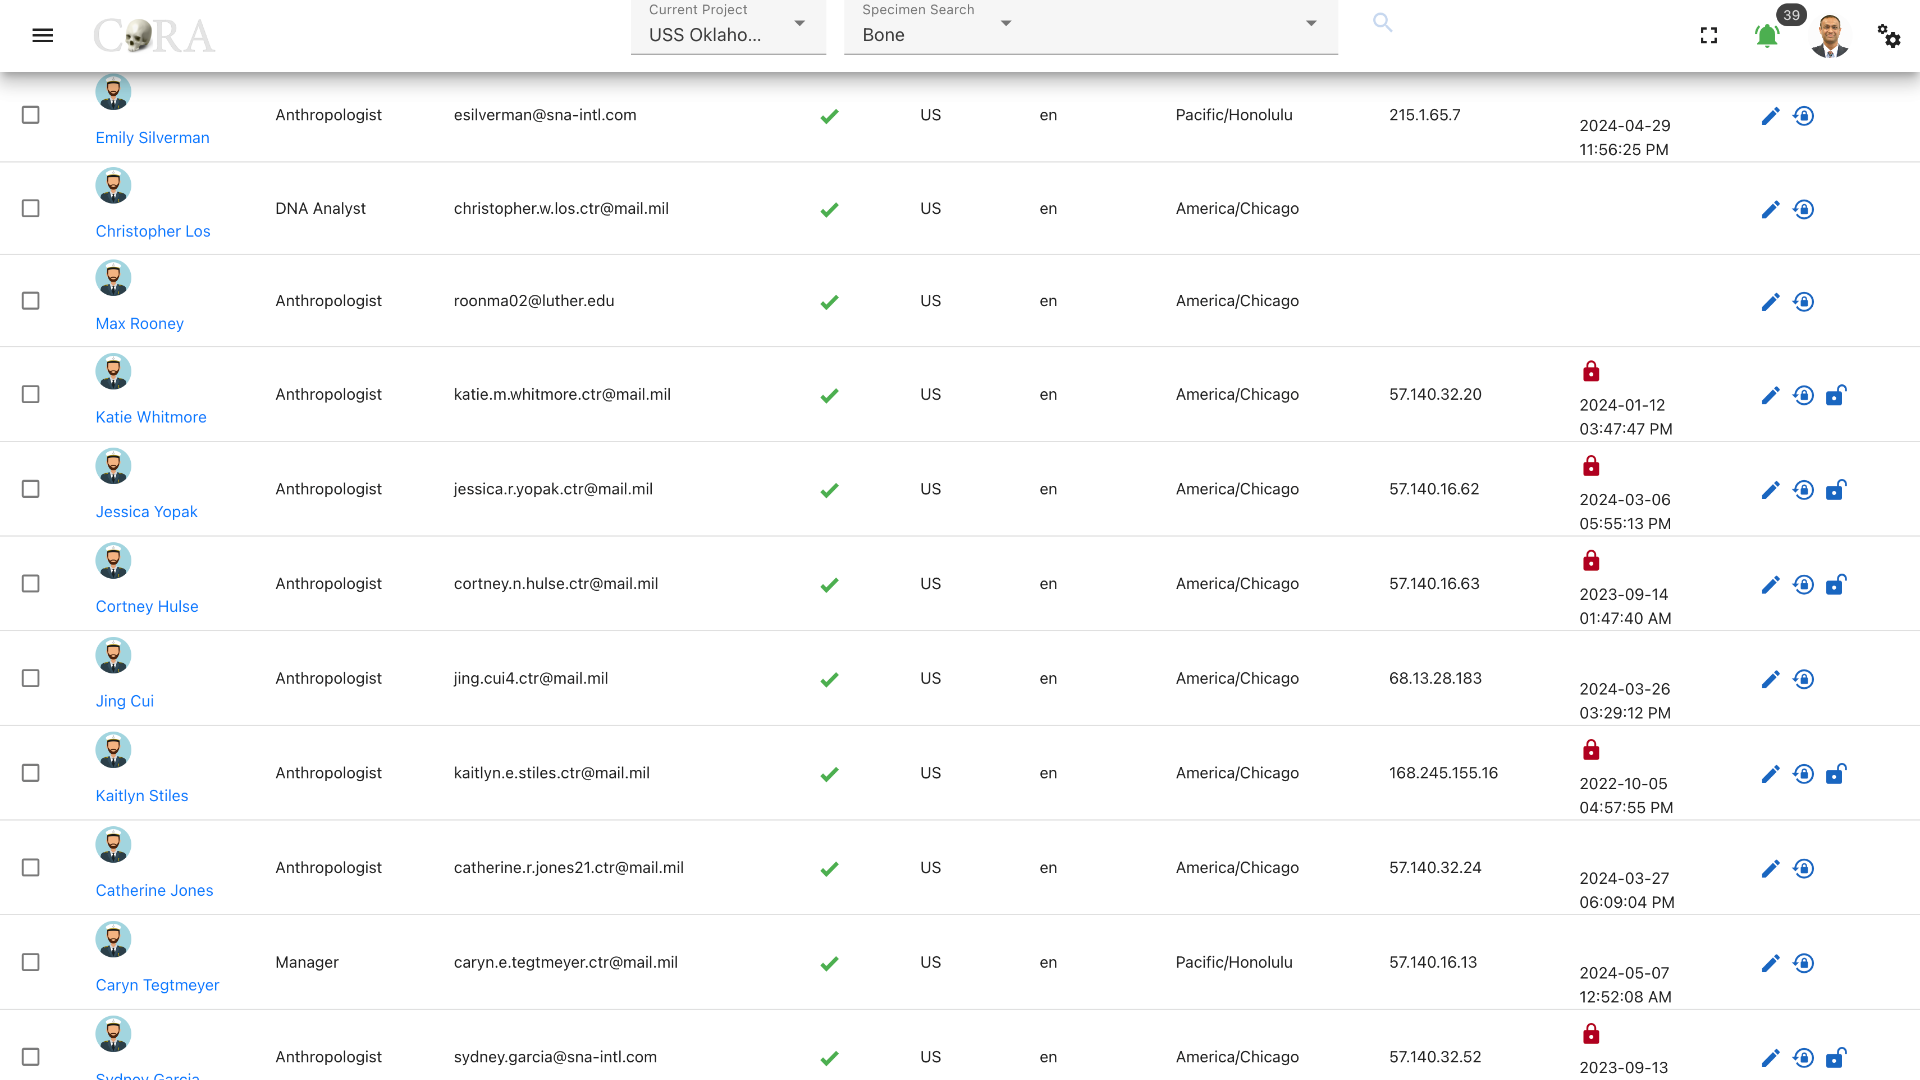
Task: Reset password icon for Caryn Tegtmeyer
Action: pos(1803,963)
